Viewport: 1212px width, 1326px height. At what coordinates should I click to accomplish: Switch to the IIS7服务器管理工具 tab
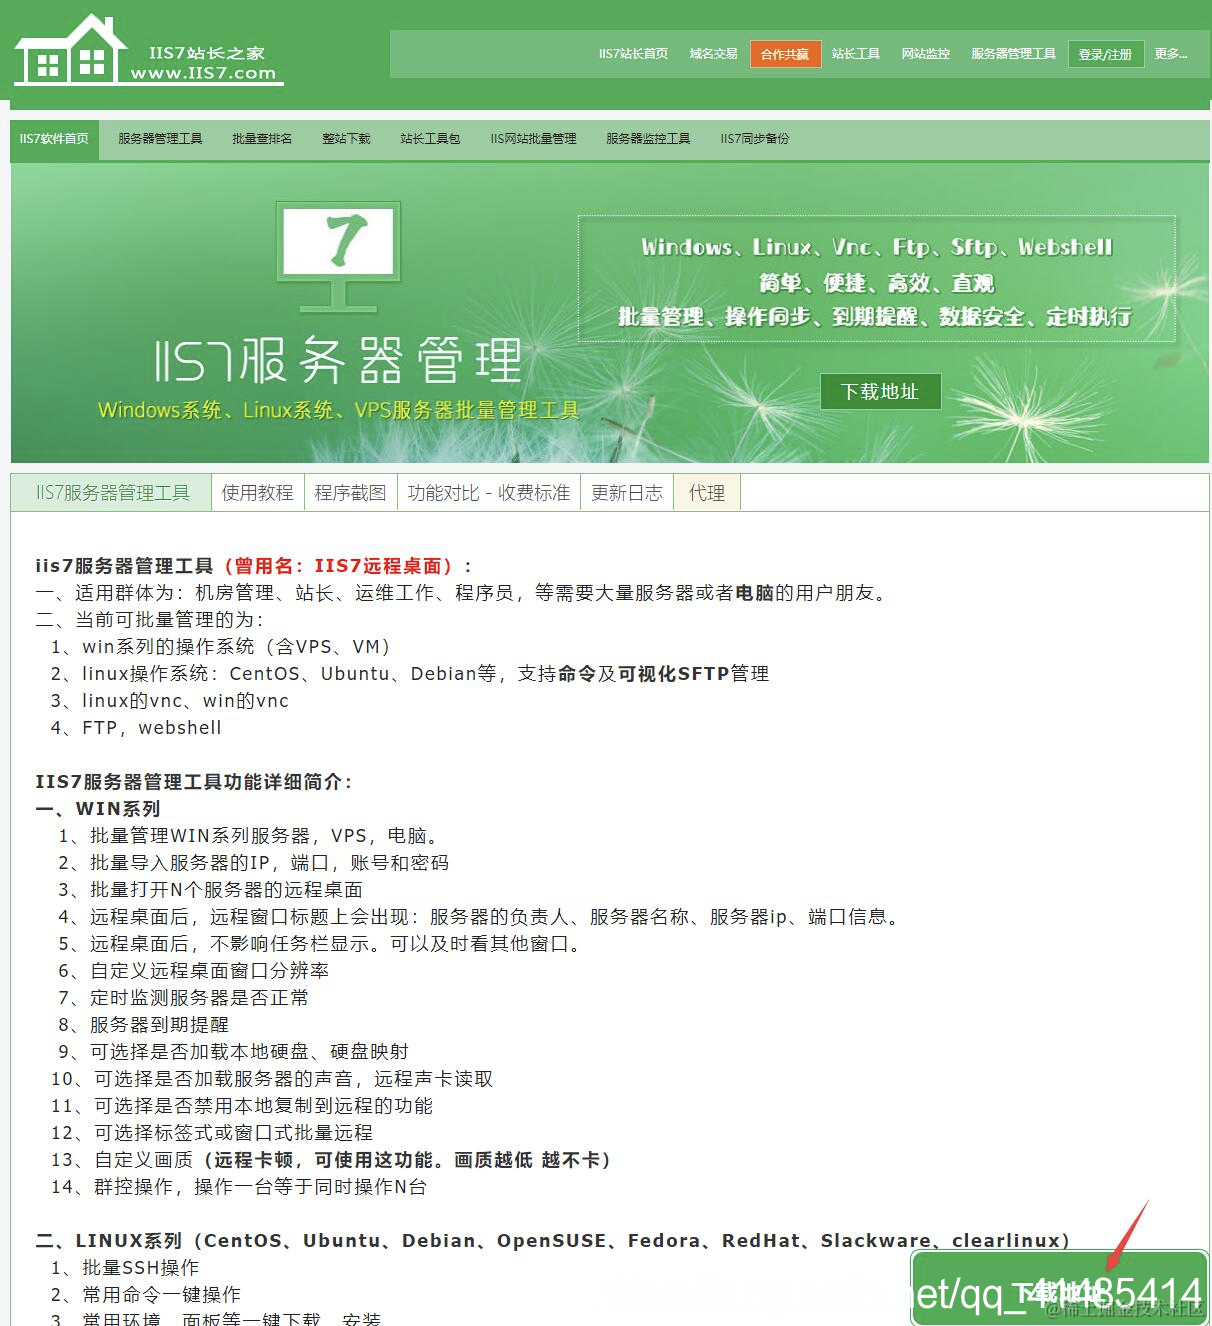pos(112,492)
